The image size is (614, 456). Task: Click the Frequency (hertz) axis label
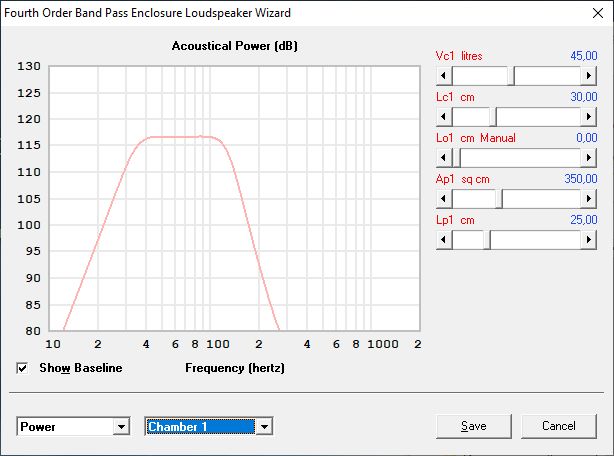[235, 368]
